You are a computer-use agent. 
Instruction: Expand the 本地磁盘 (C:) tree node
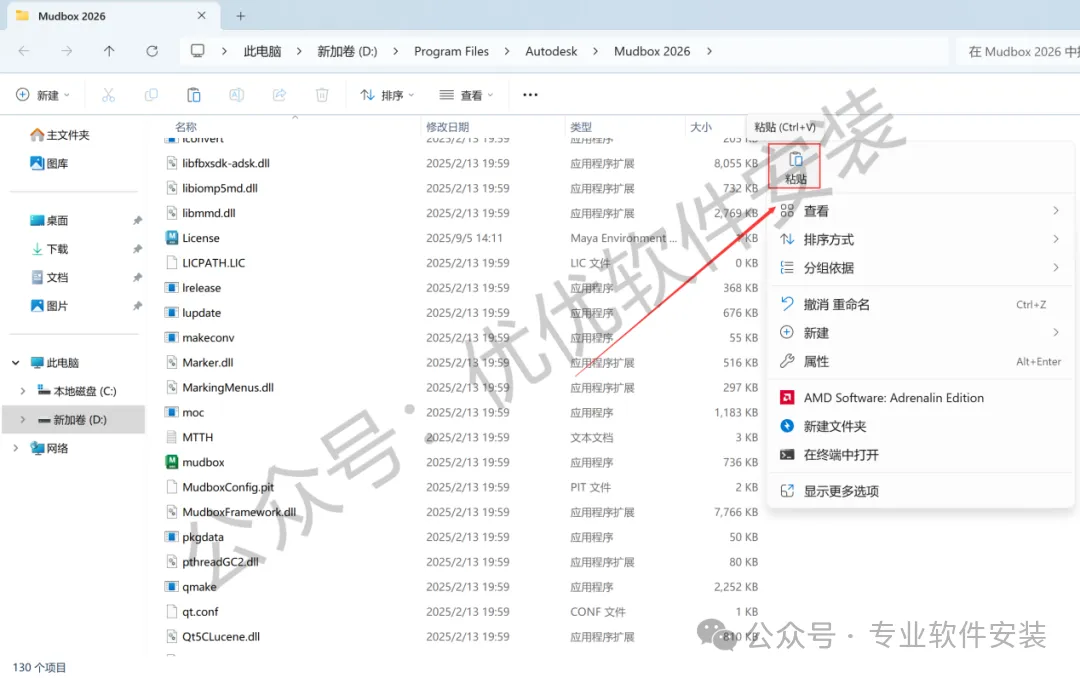click(23, 391)
